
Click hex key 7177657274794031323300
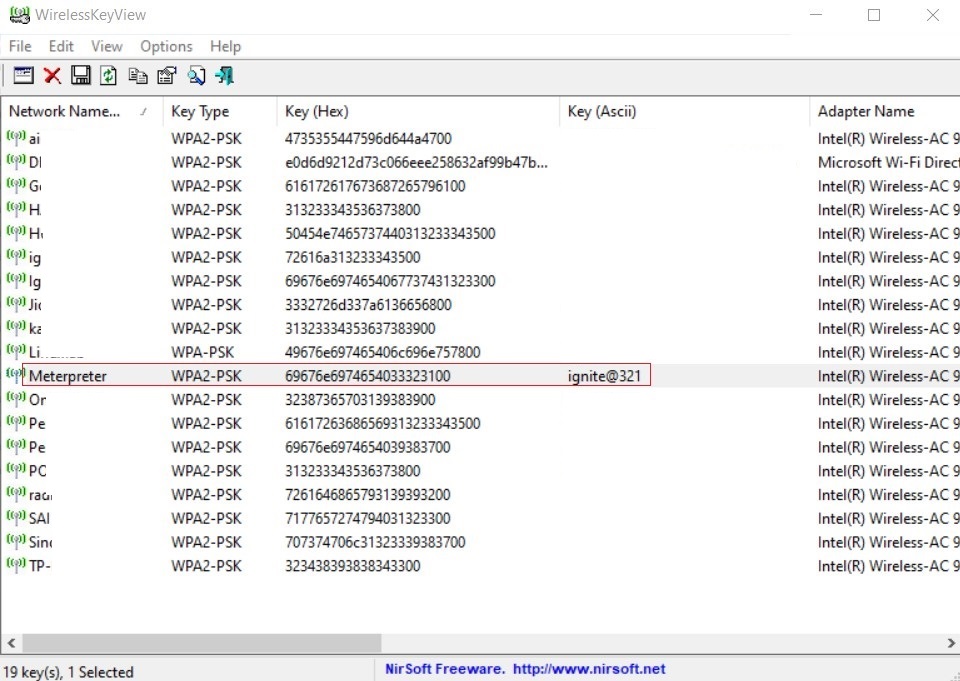click(367, 518)
